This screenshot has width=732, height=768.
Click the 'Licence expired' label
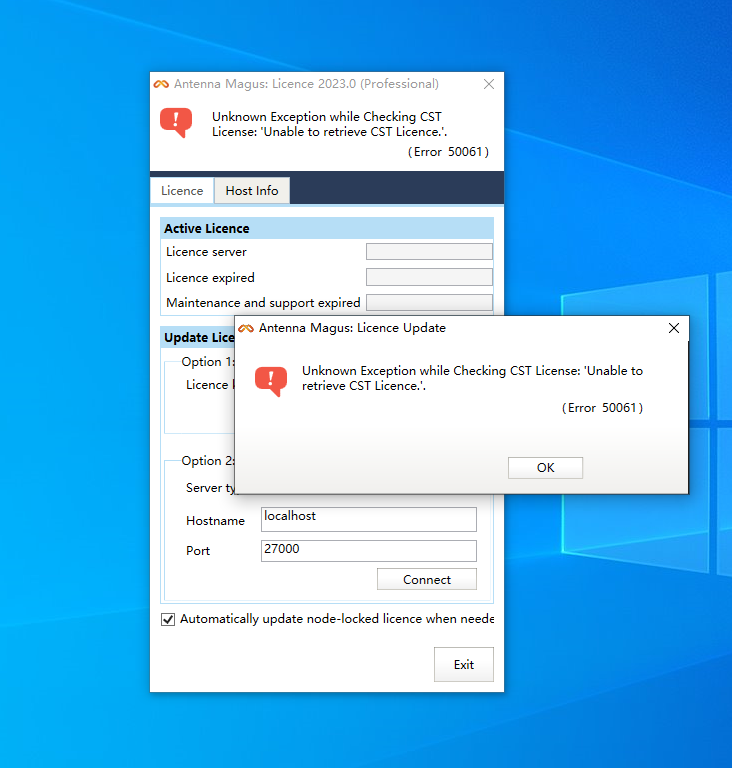click(210, 278)
